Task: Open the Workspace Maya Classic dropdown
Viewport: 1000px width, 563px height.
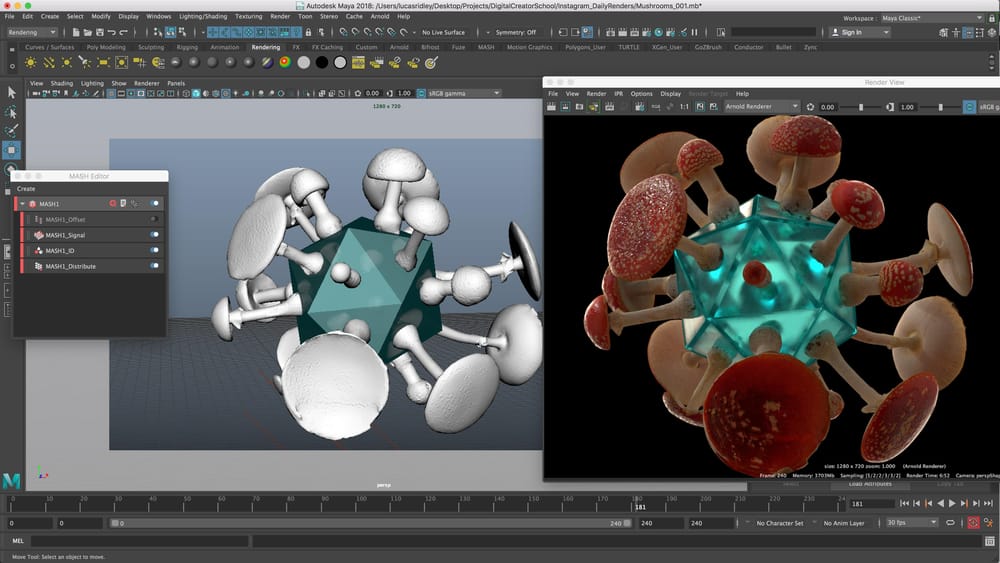Action: coord(932,18)
